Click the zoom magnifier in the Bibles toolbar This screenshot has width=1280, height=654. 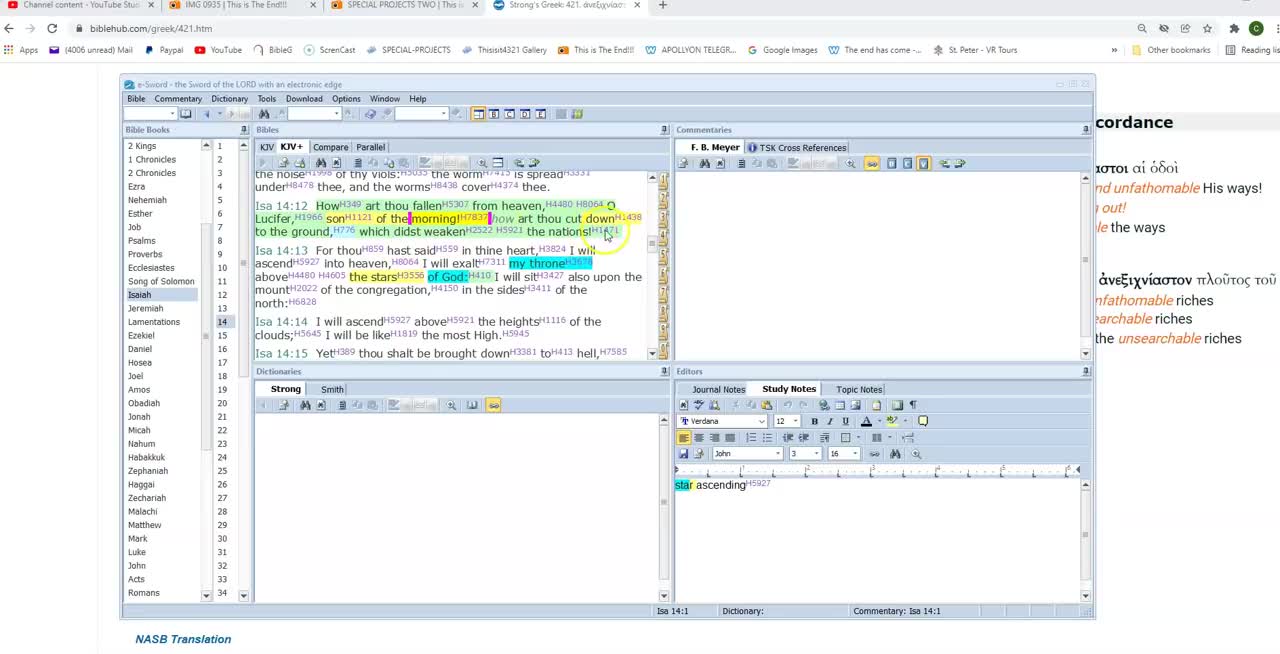click(482, 163)
